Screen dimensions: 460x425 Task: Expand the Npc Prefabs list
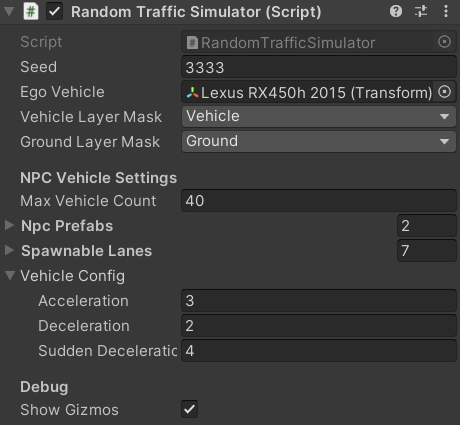pyautogui.click(x=9, y=225)
